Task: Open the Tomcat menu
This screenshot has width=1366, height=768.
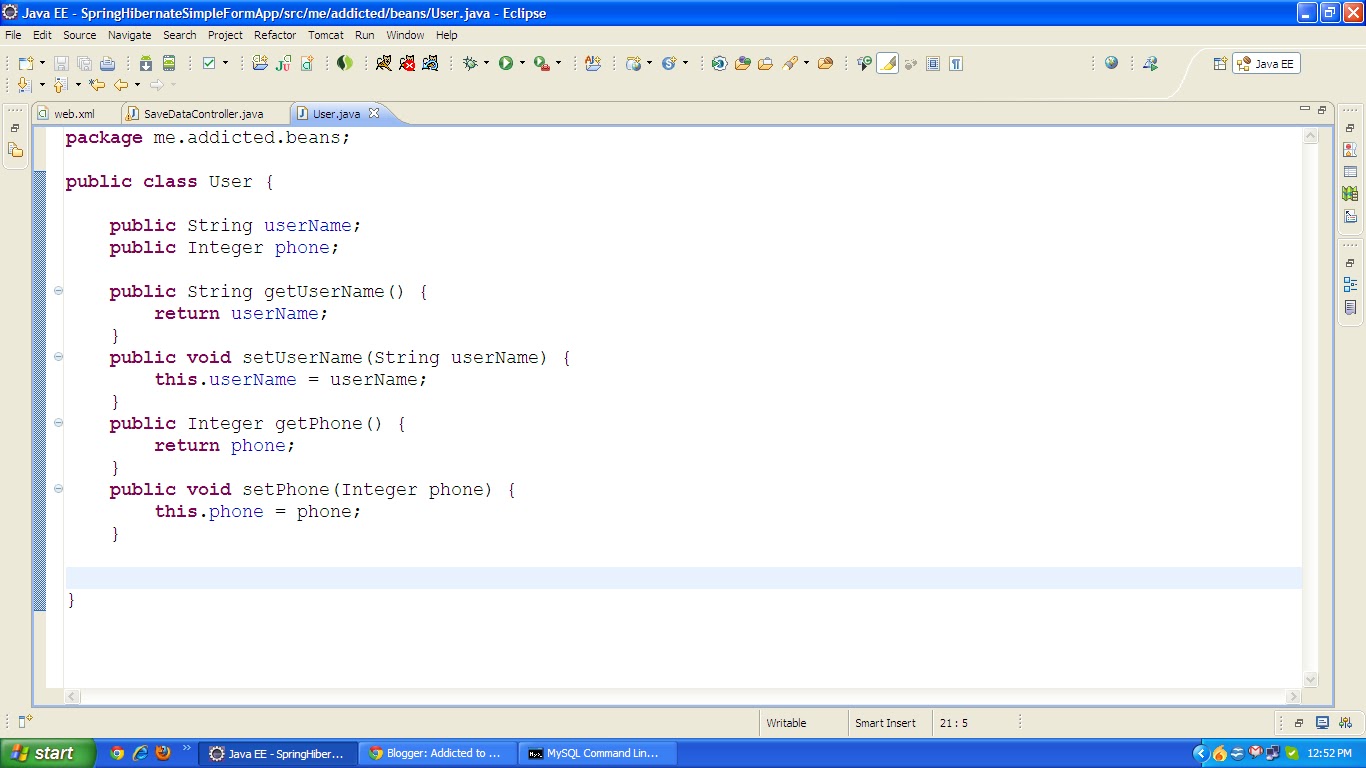Action: pos(326,35)
